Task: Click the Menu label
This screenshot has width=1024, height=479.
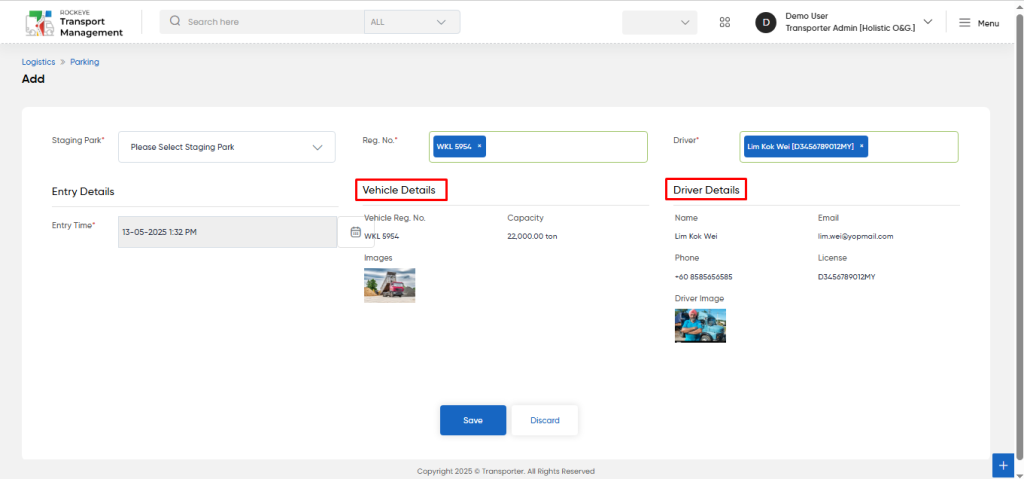Action: pyautogui.click(x=988, y=23)
